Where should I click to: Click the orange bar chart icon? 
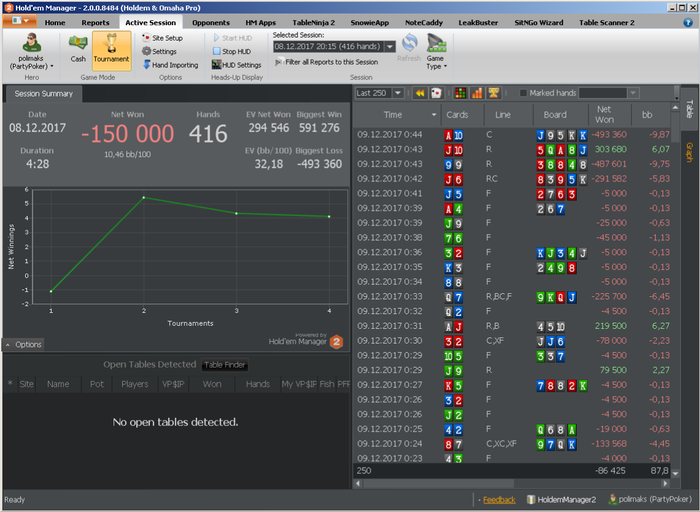coord(477,93)
